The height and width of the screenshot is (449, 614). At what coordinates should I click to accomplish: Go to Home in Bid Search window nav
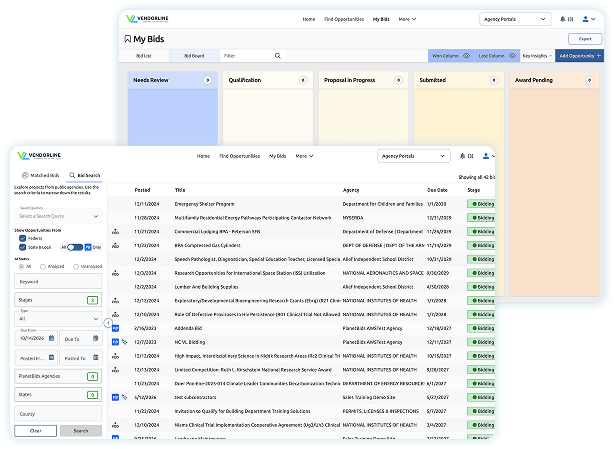[203, 156]
